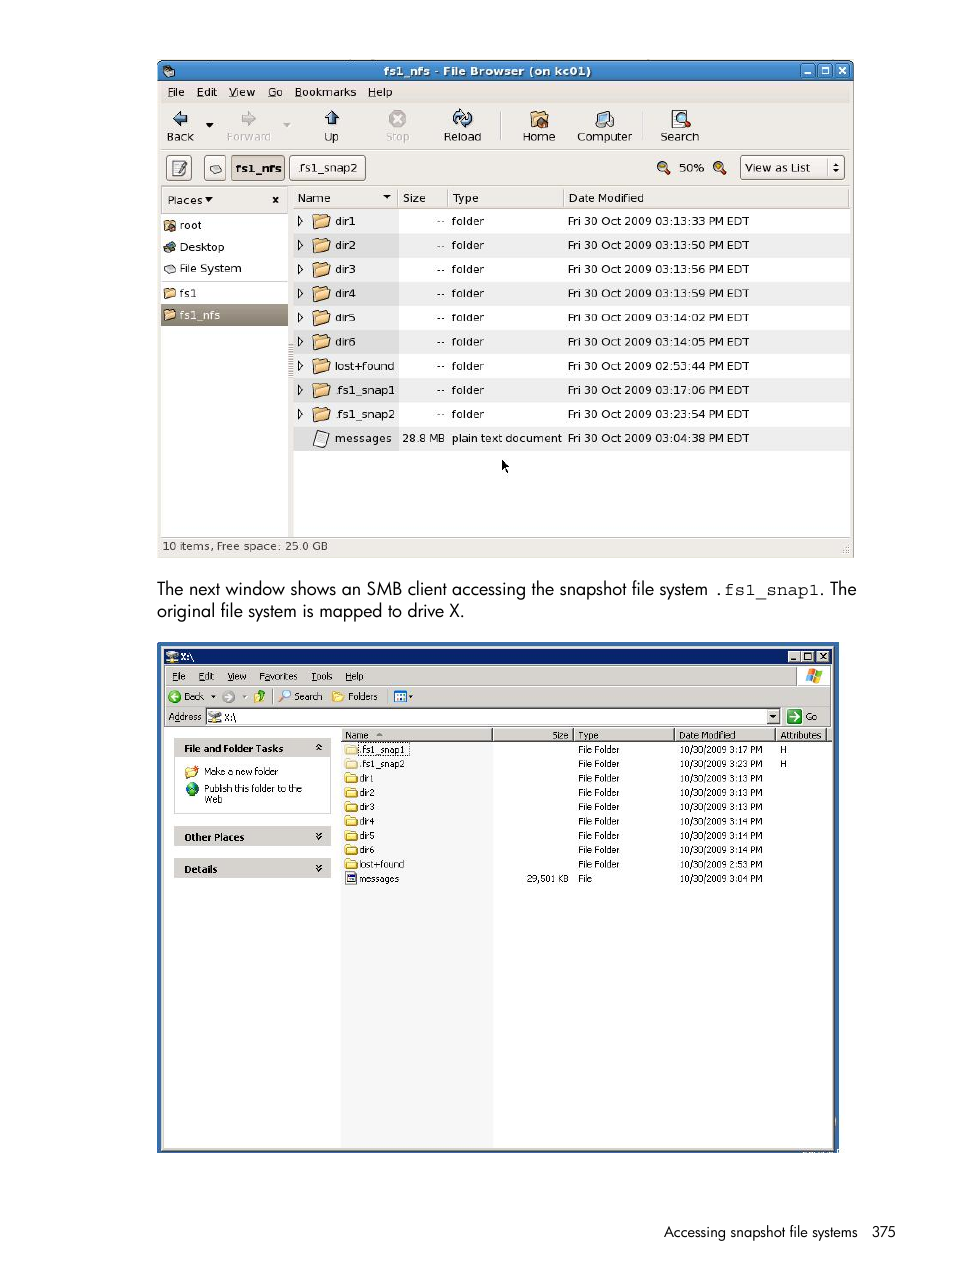Open the Places side pane dropdown
954x1271 pixels.
pos(190,200)
